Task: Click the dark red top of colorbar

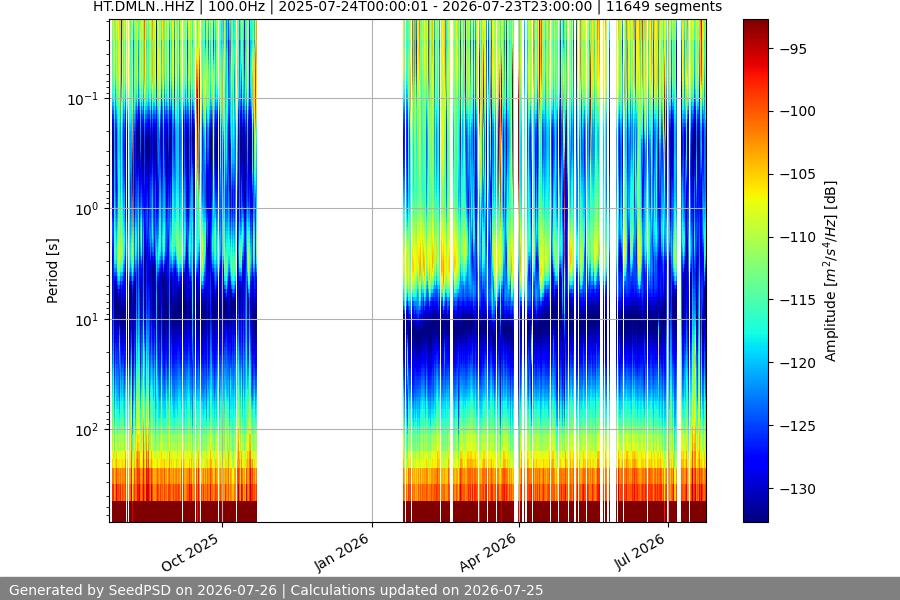Action: point(756,29)
